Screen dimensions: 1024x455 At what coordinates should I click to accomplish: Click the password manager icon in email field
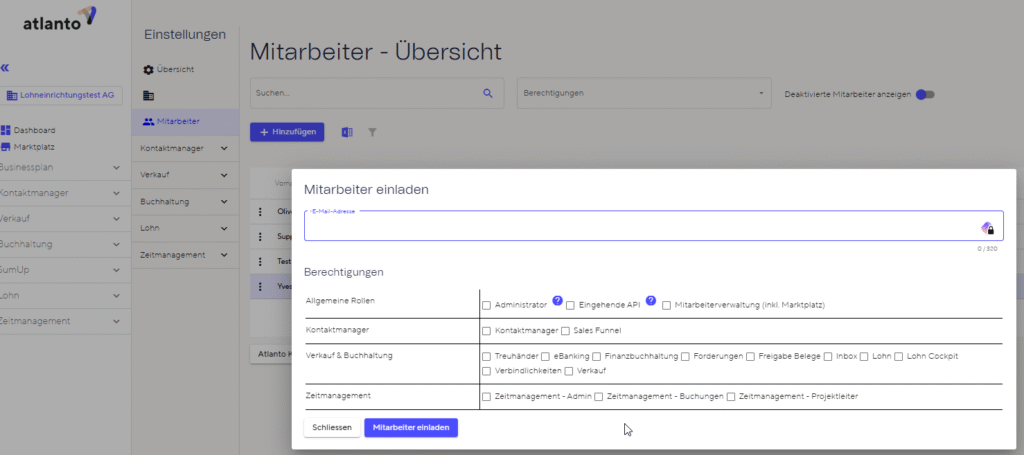tap(987, 228)
